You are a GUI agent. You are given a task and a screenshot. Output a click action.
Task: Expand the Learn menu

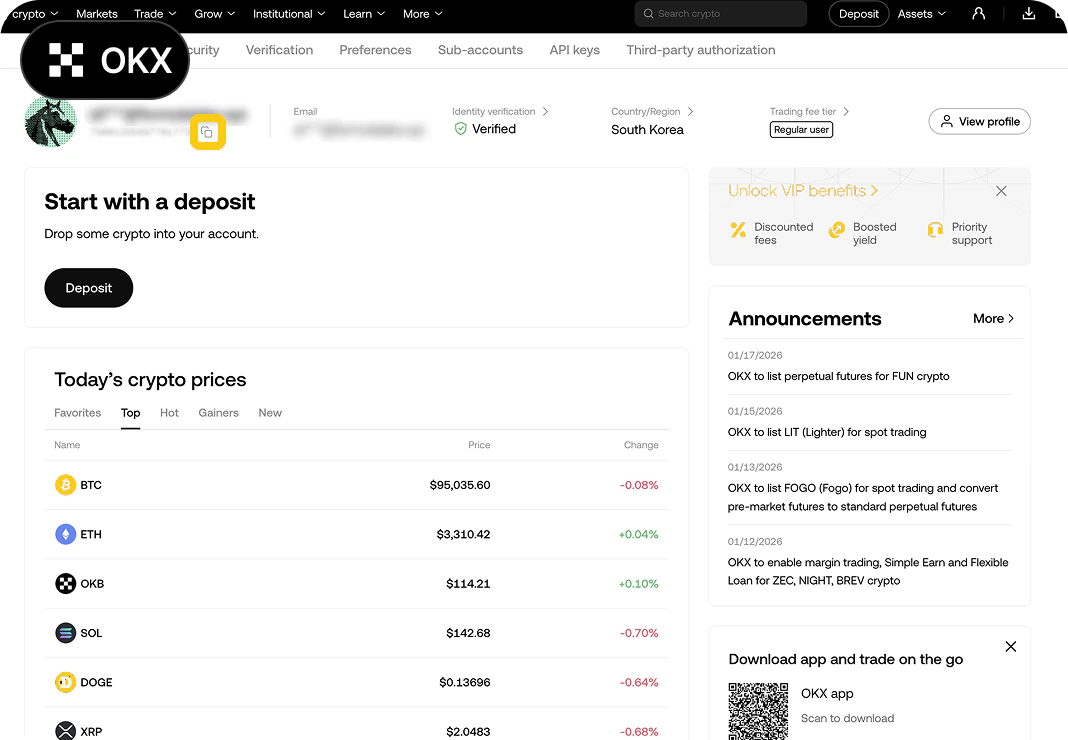coord(364,14)
